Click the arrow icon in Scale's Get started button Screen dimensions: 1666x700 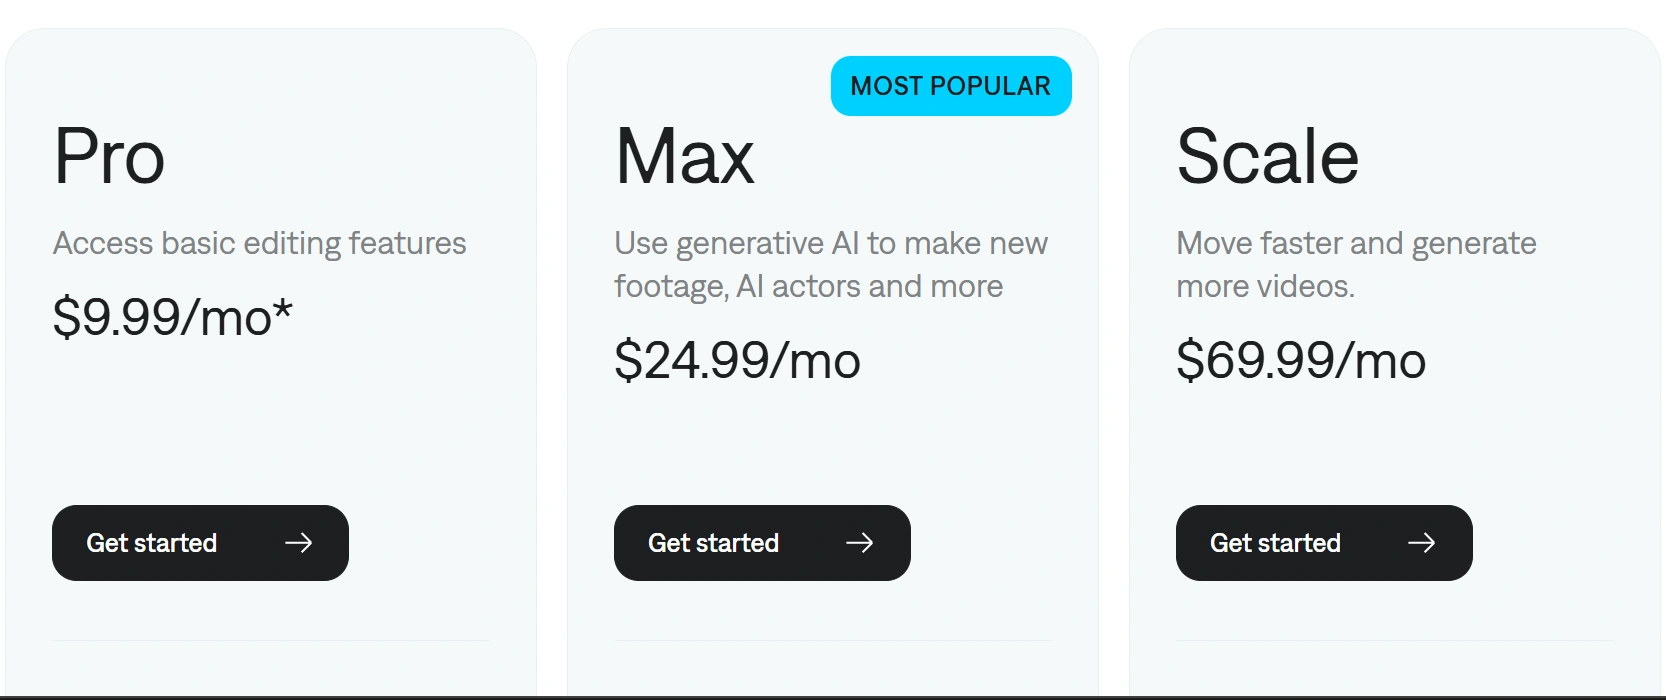(x=1421, y=543)
